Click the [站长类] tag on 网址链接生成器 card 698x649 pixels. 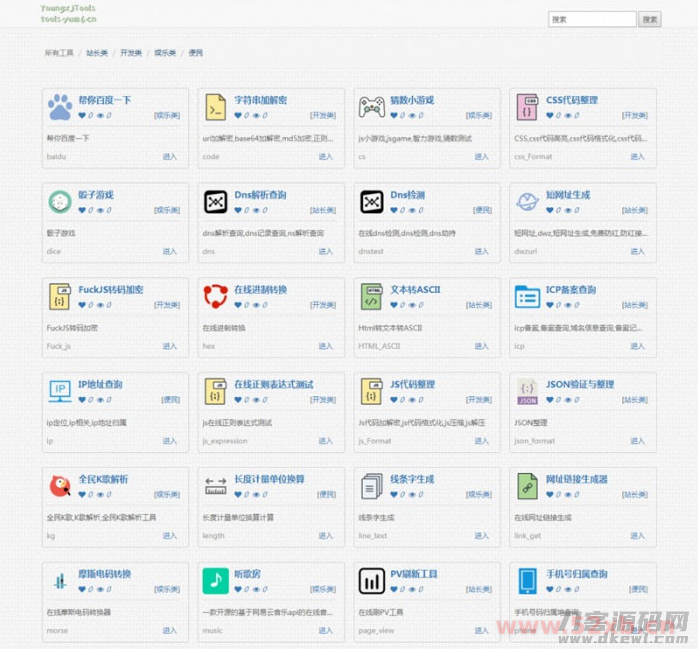pyautogui.click(x=634, y=495)
